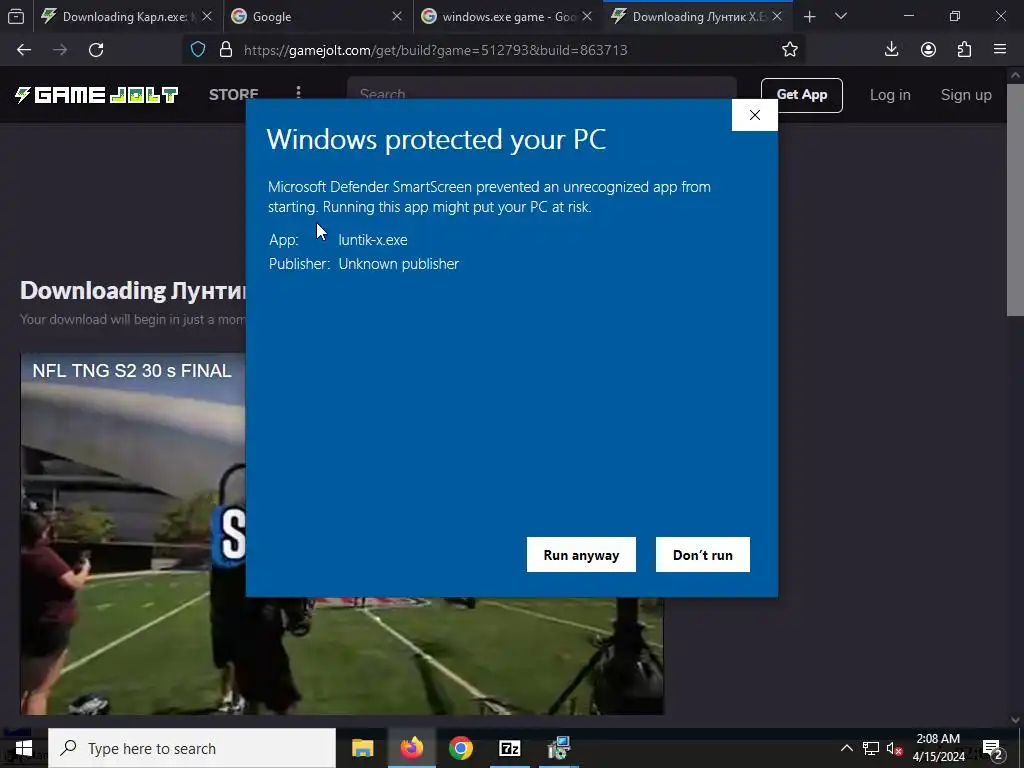Click the muted volume tray icon

pos(894,749)
